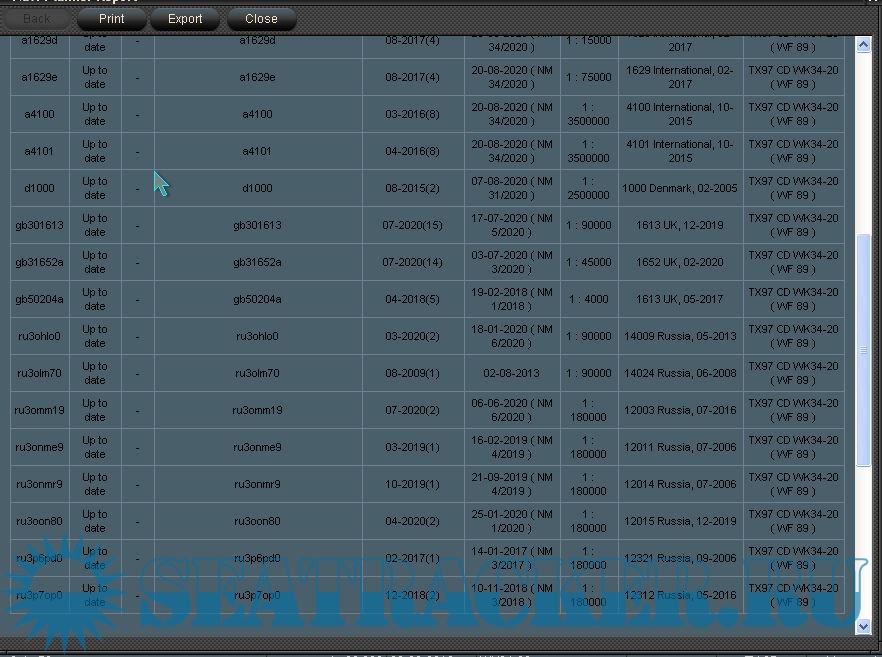
Task: Click the Print button
Action: [112, 19]
